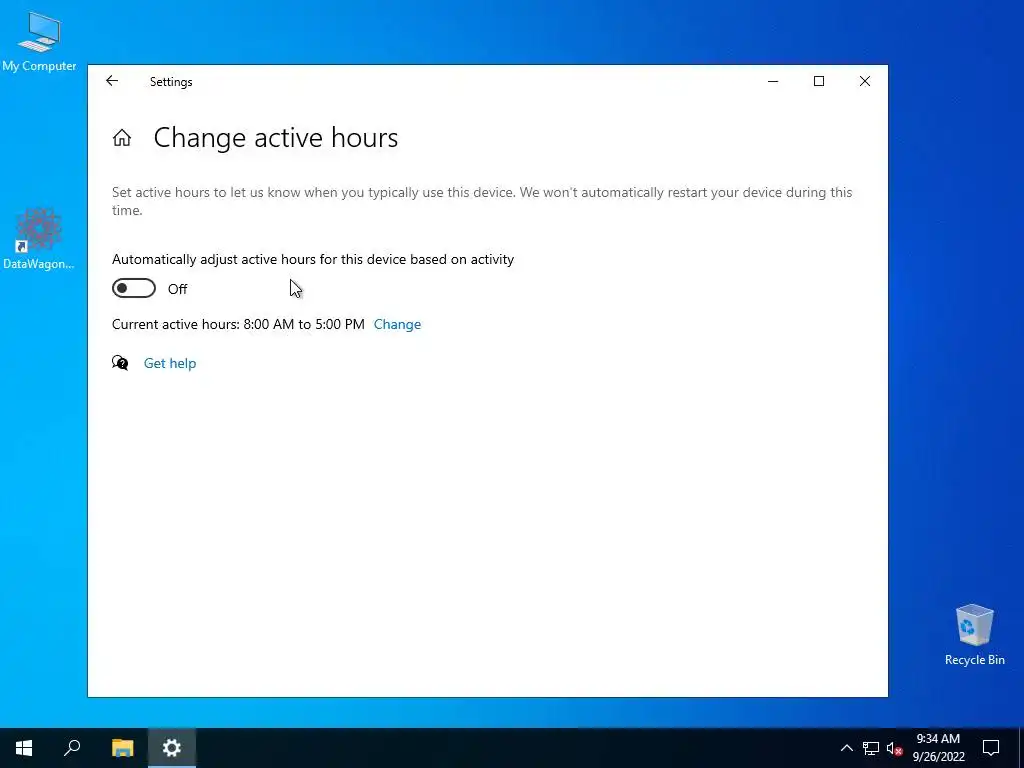
Task: Click the muted volume tray icon
Action: tap(894, 748)
